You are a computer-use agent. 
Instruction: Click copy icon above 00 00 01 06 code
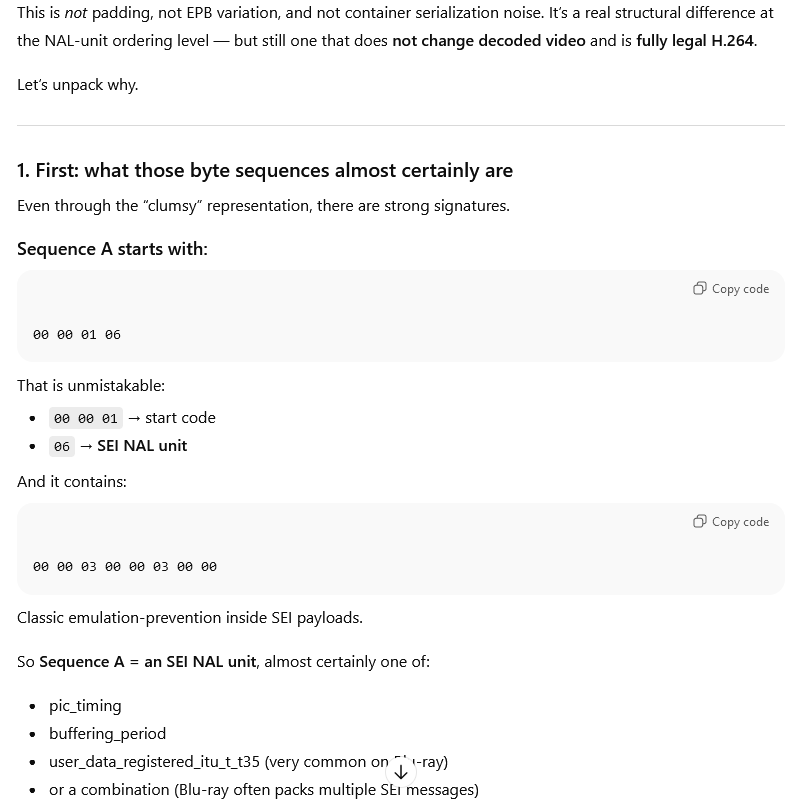(x=700, y=289)
